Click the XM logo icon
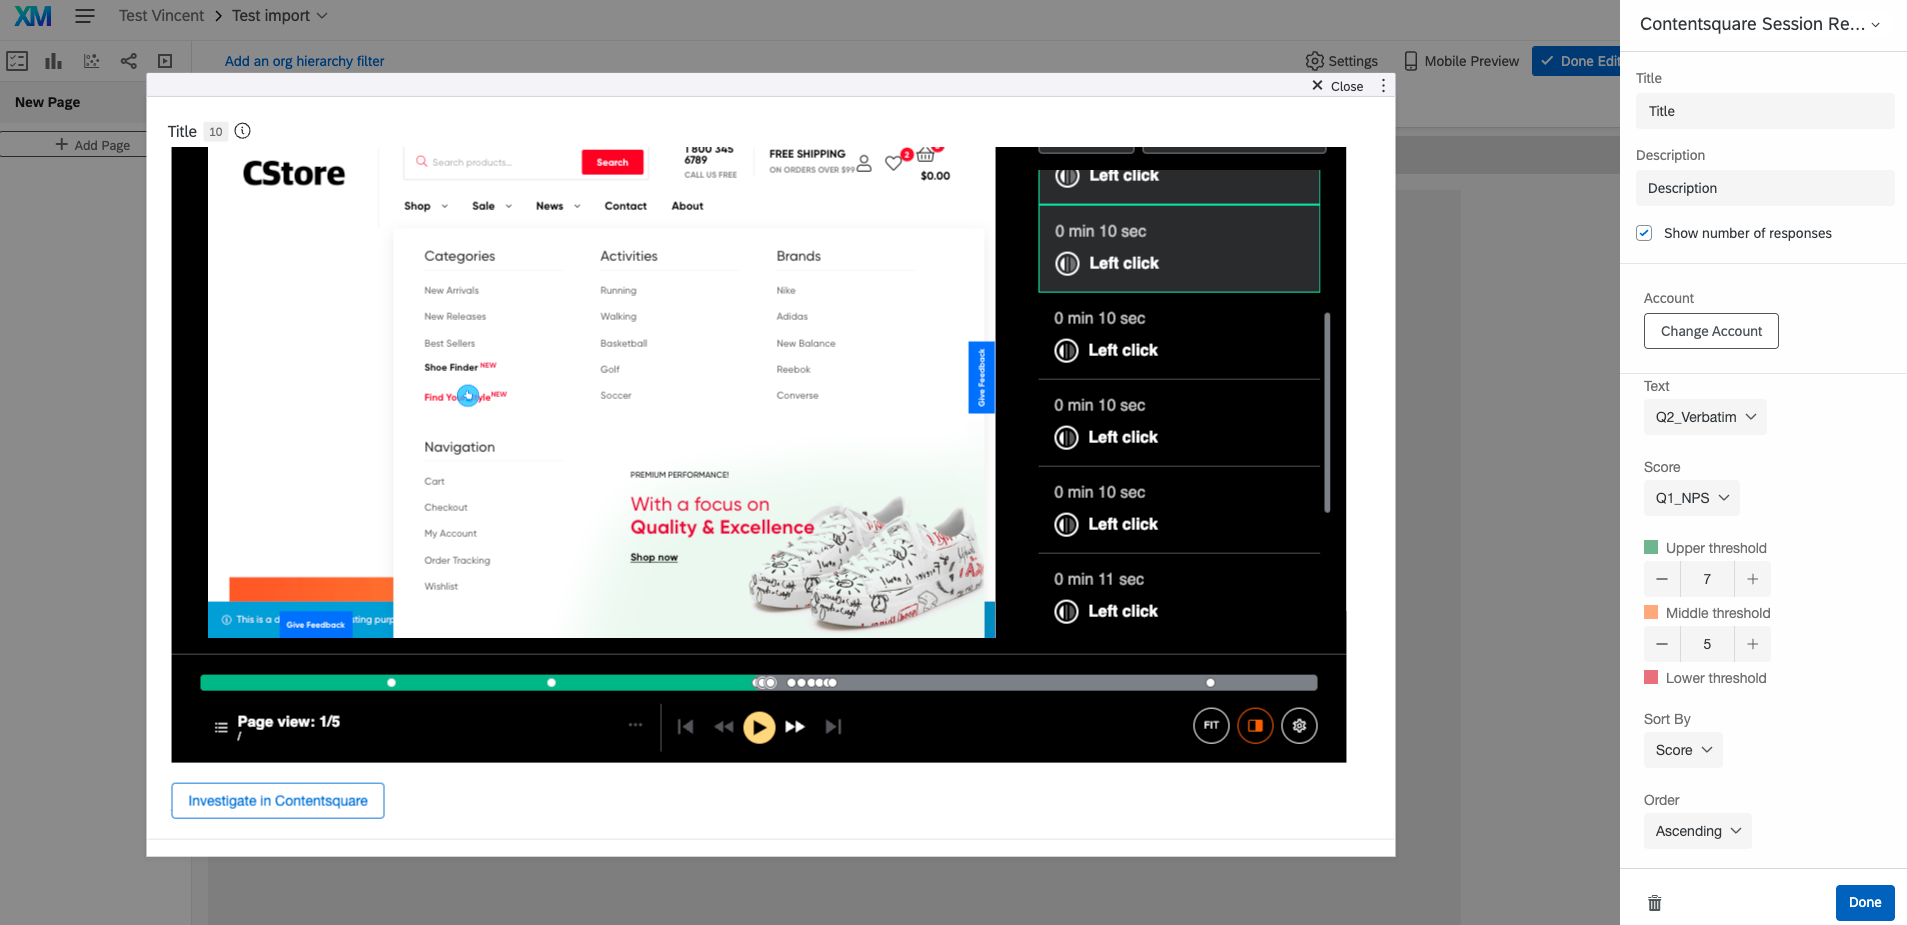Image resolution: width=1907 pixels, height=925 pixels. tap(33, 16)
